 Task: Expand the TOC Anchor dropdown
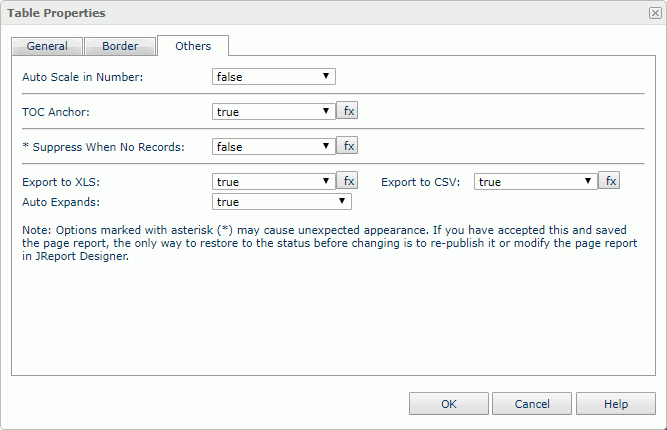point(274,111)
